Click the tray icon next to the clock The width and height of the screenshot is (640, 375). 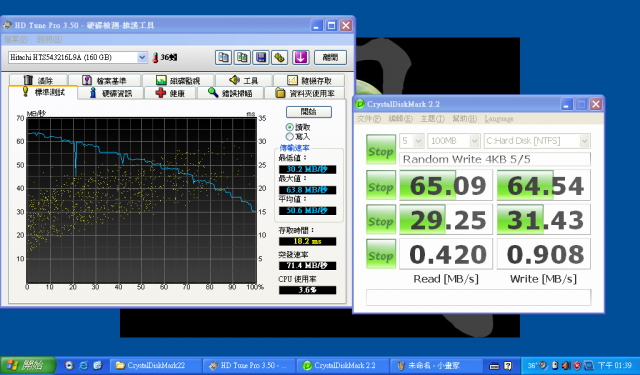click(588, 366)
